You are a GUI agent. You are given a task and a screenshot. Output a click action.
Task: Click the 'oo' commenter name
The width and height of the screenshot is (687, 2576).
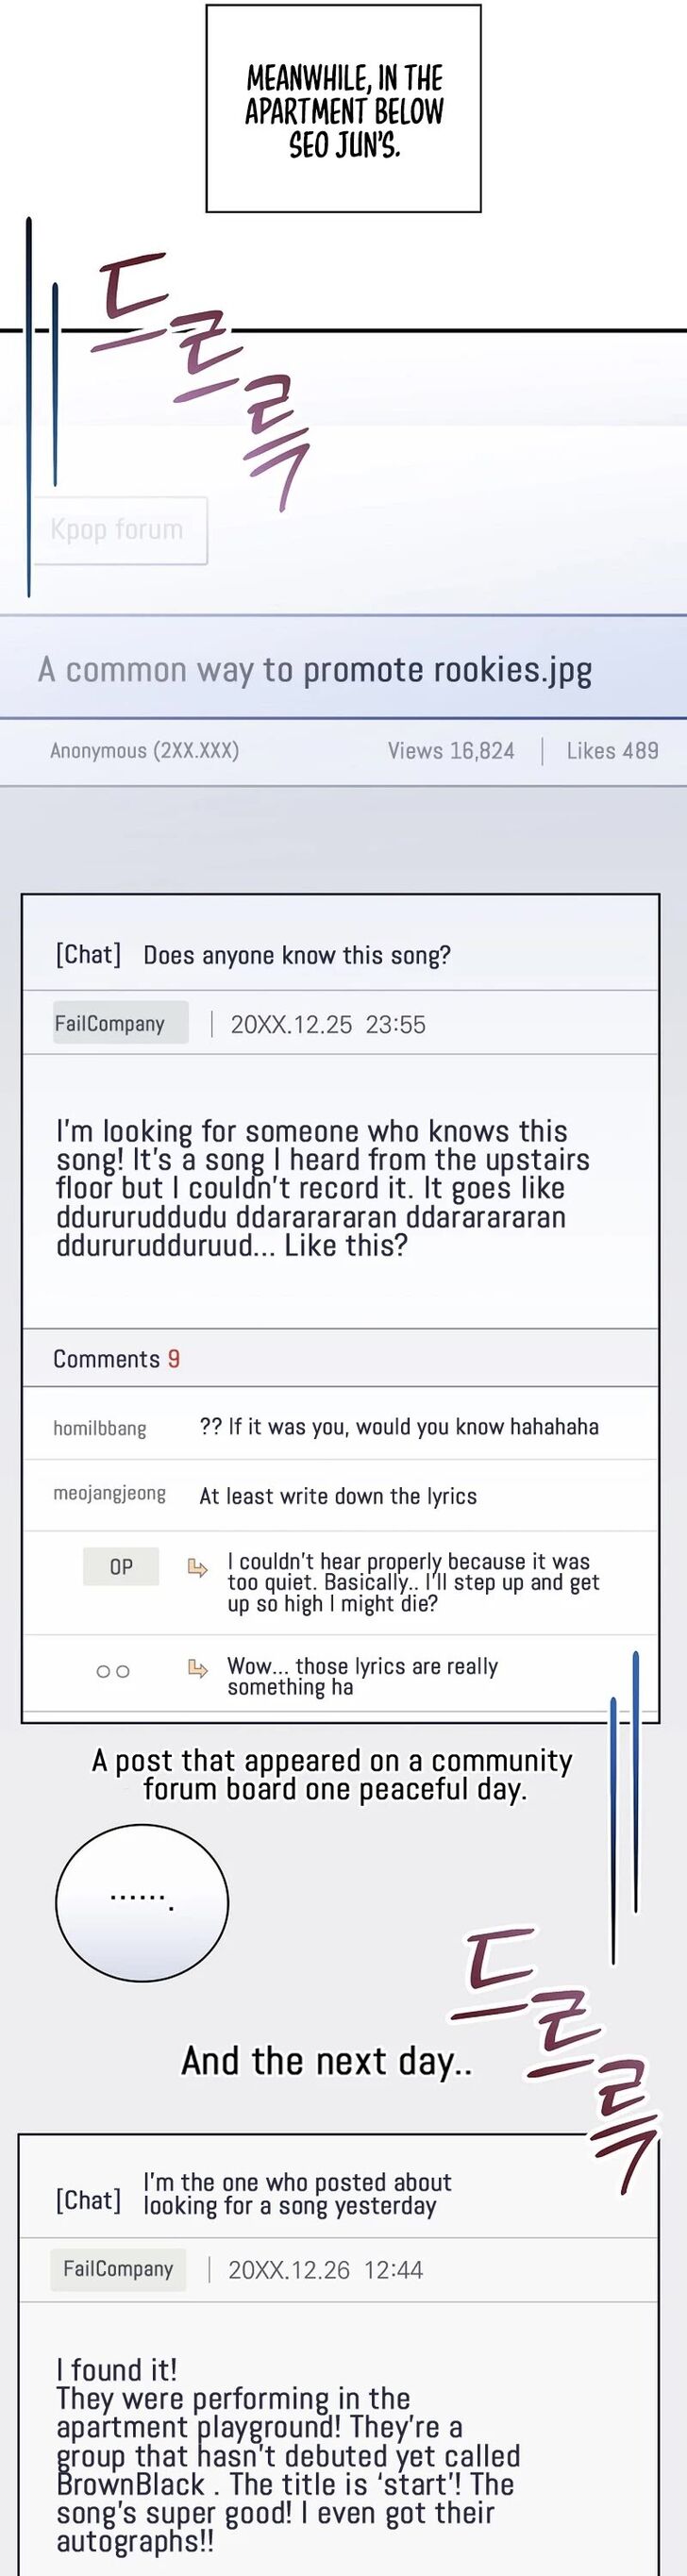pyautogui.click(x=113, y=1671)
